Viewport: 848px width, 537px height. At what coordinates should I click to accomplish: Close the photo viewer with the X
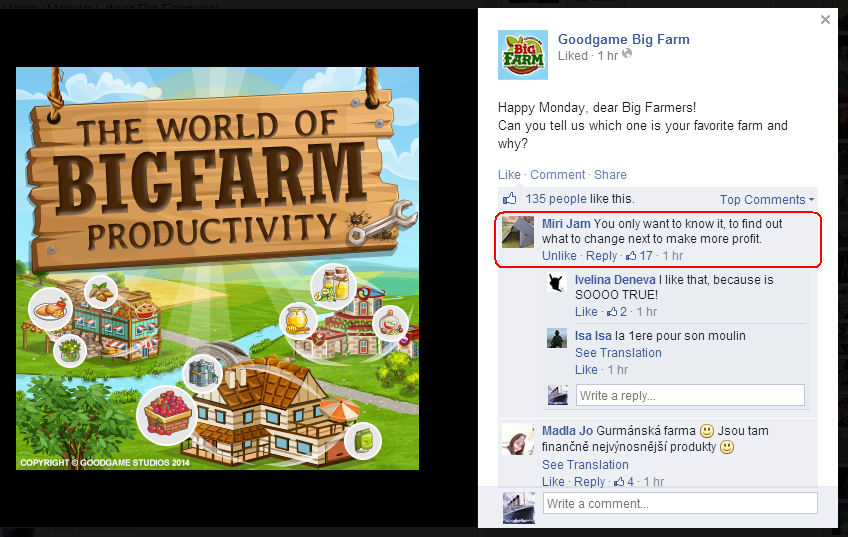tap(825, 20)
